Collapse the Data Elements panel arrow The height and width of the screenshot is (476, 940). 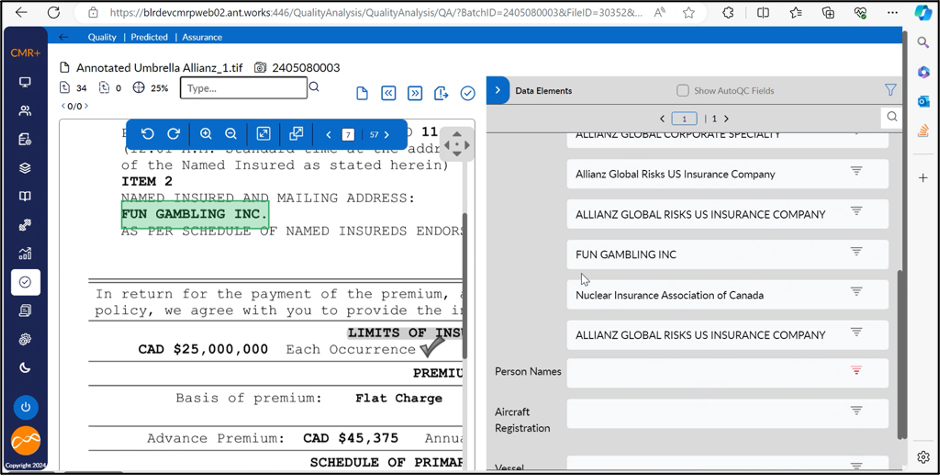(498, 90)
